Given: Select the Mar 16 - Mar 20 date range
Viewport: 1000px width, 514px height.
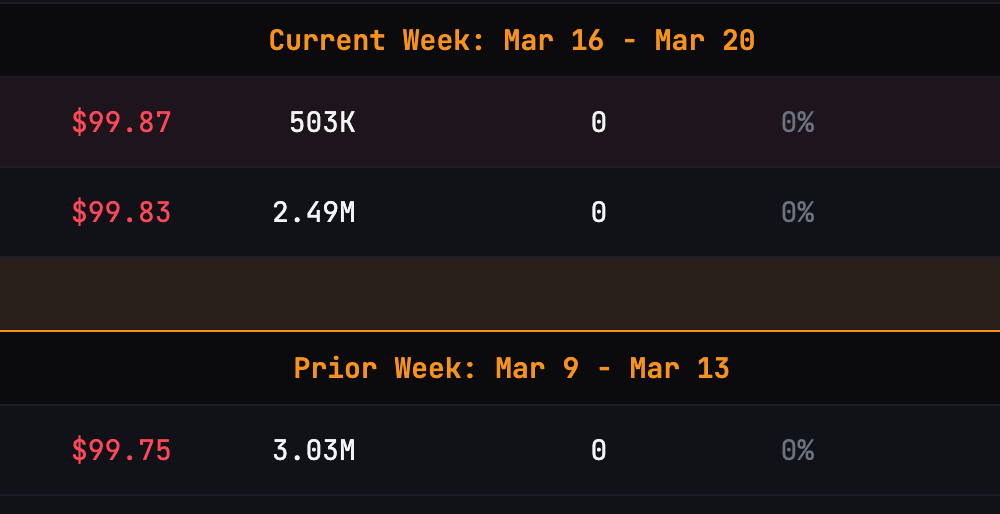Looking at the screenshot, I should (629, 41).
